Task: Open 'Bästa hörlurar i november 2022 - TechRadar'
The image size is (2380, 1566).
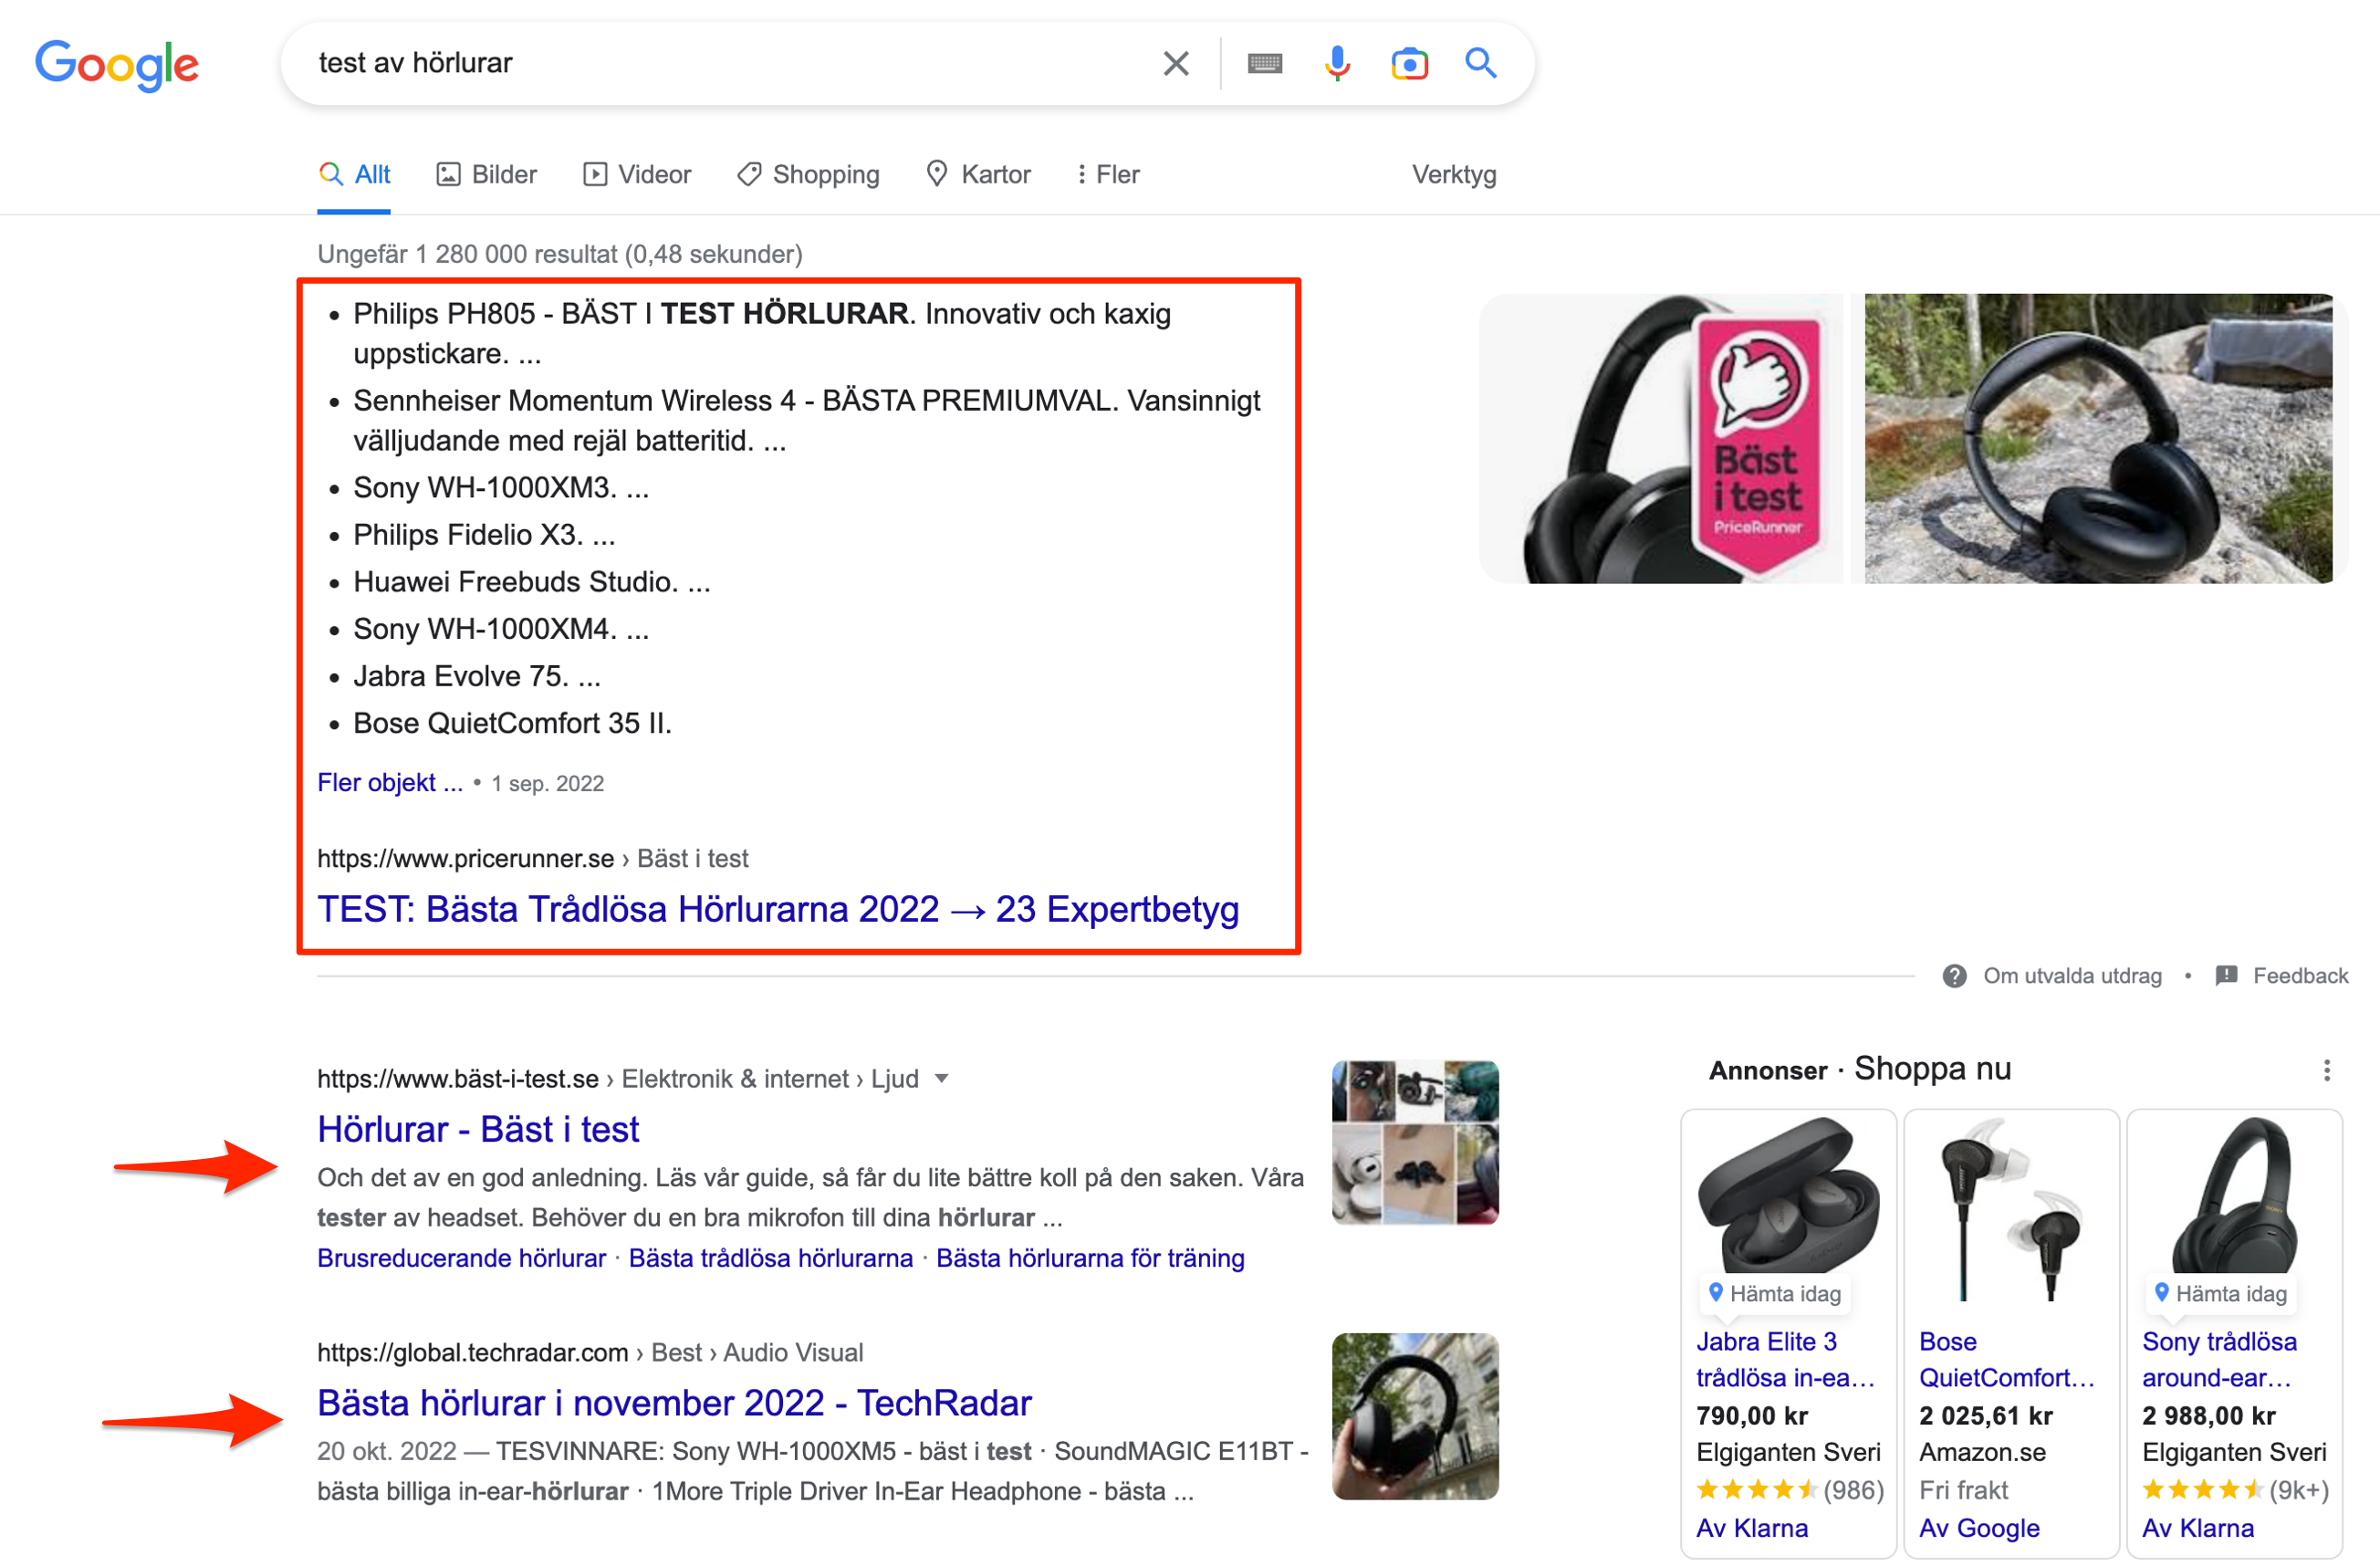Action: (x=674, y=1403)
